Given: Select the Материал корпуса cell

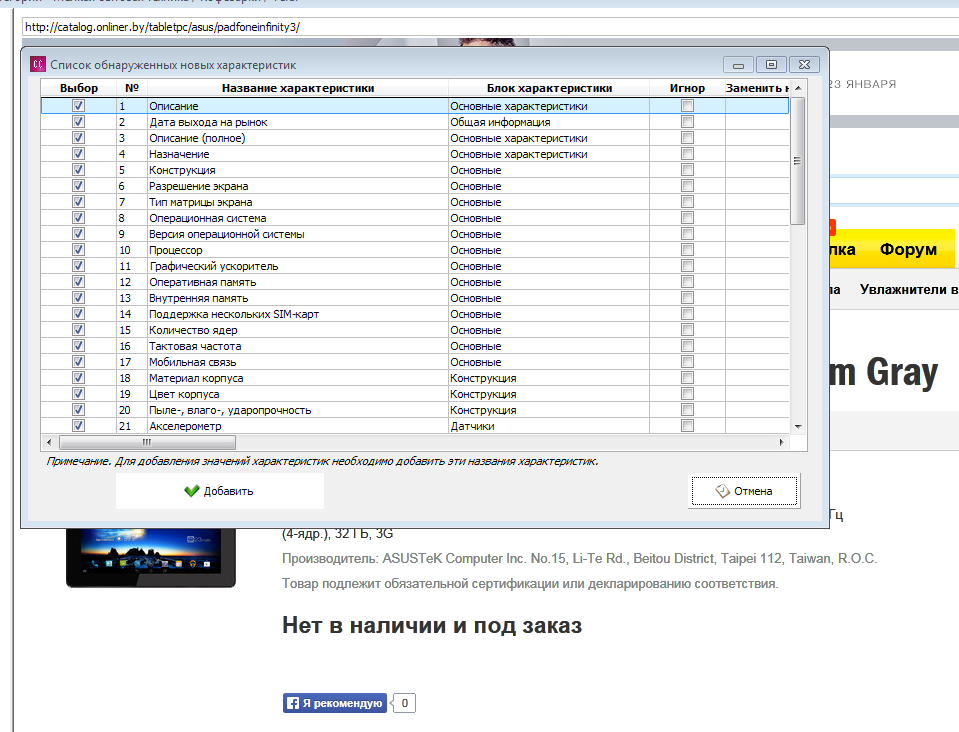Looking at the screenshot, I should coord(297,378).
